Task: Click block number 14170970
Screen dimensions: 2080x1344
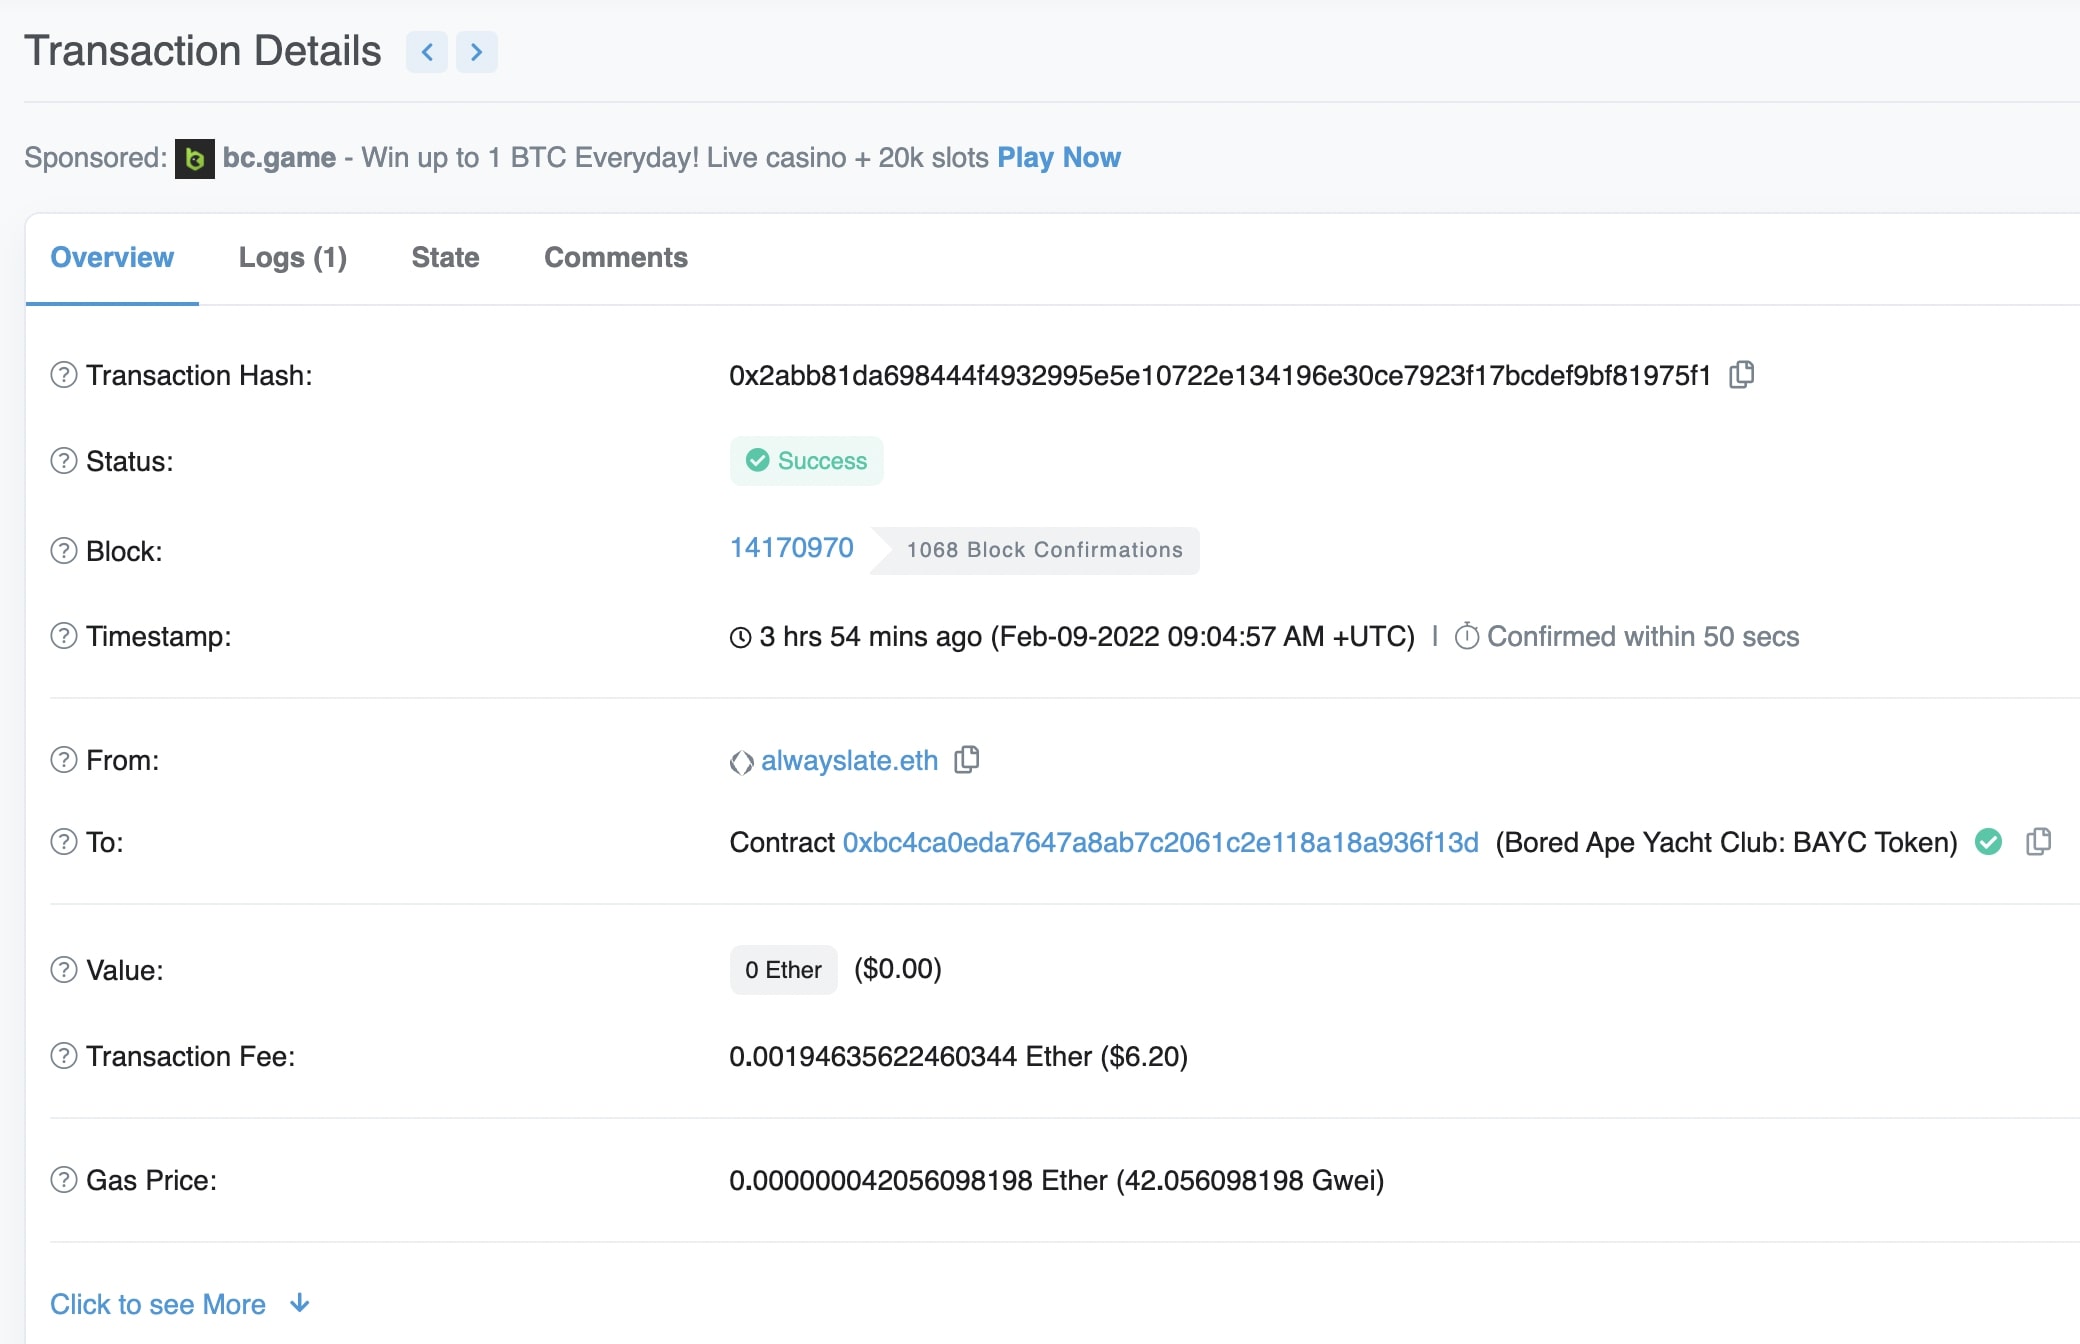Action: tap(790, 549)
